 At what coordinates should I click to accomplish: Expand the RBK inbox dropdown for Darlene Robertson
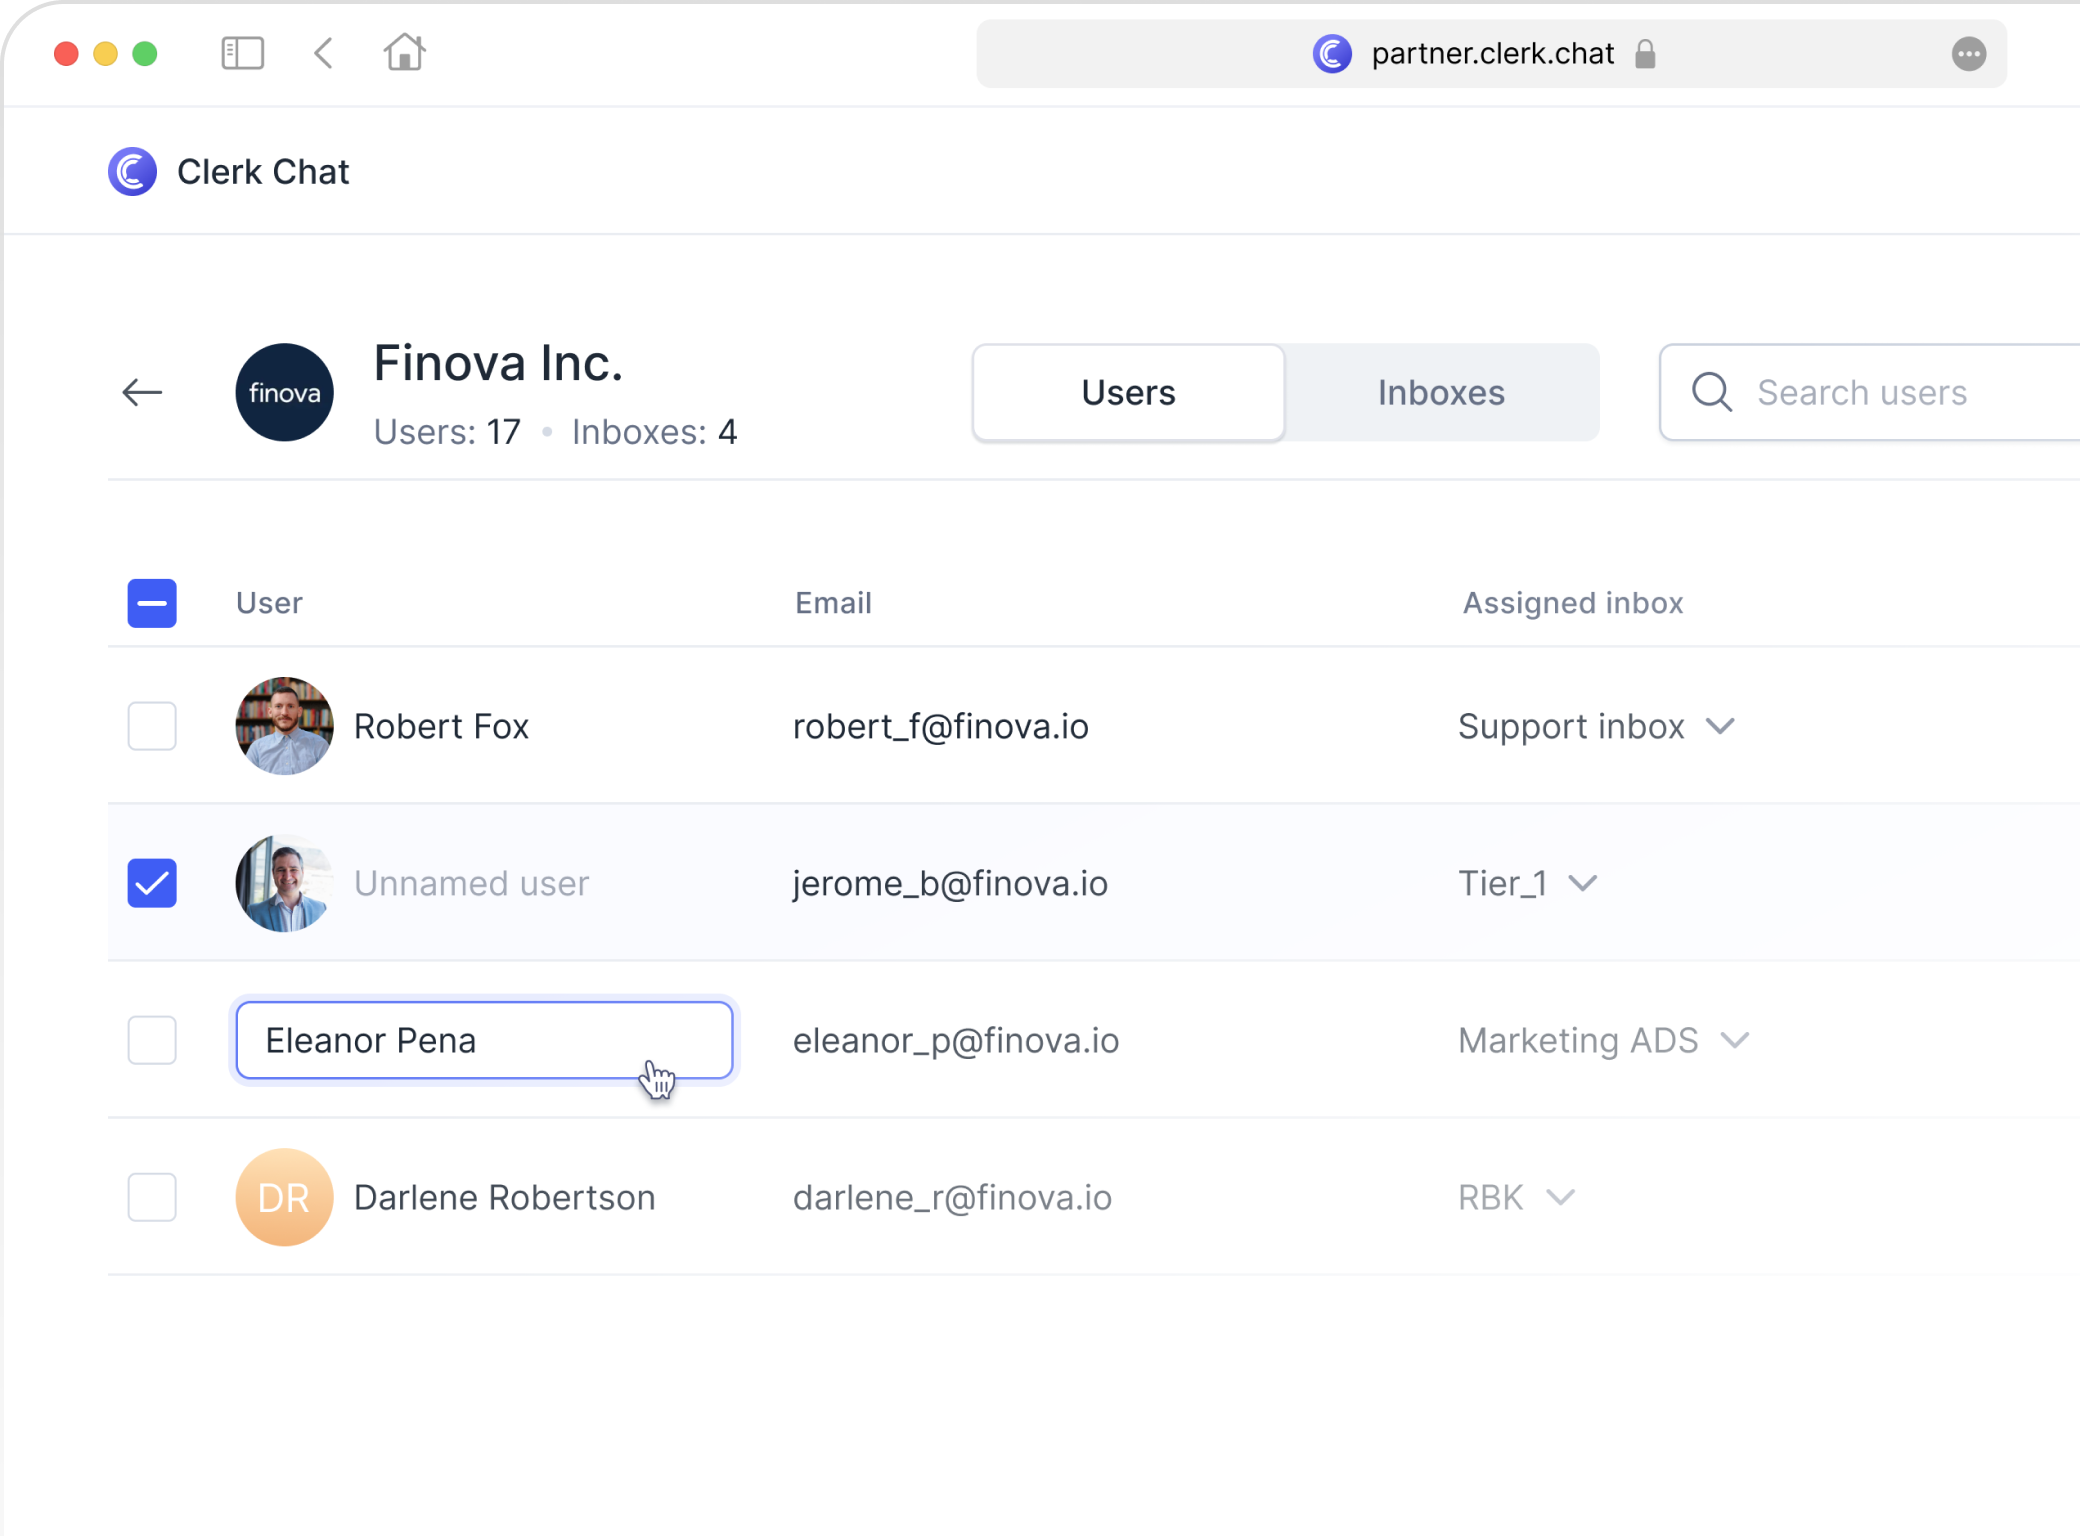[x=1562, y=1197]
